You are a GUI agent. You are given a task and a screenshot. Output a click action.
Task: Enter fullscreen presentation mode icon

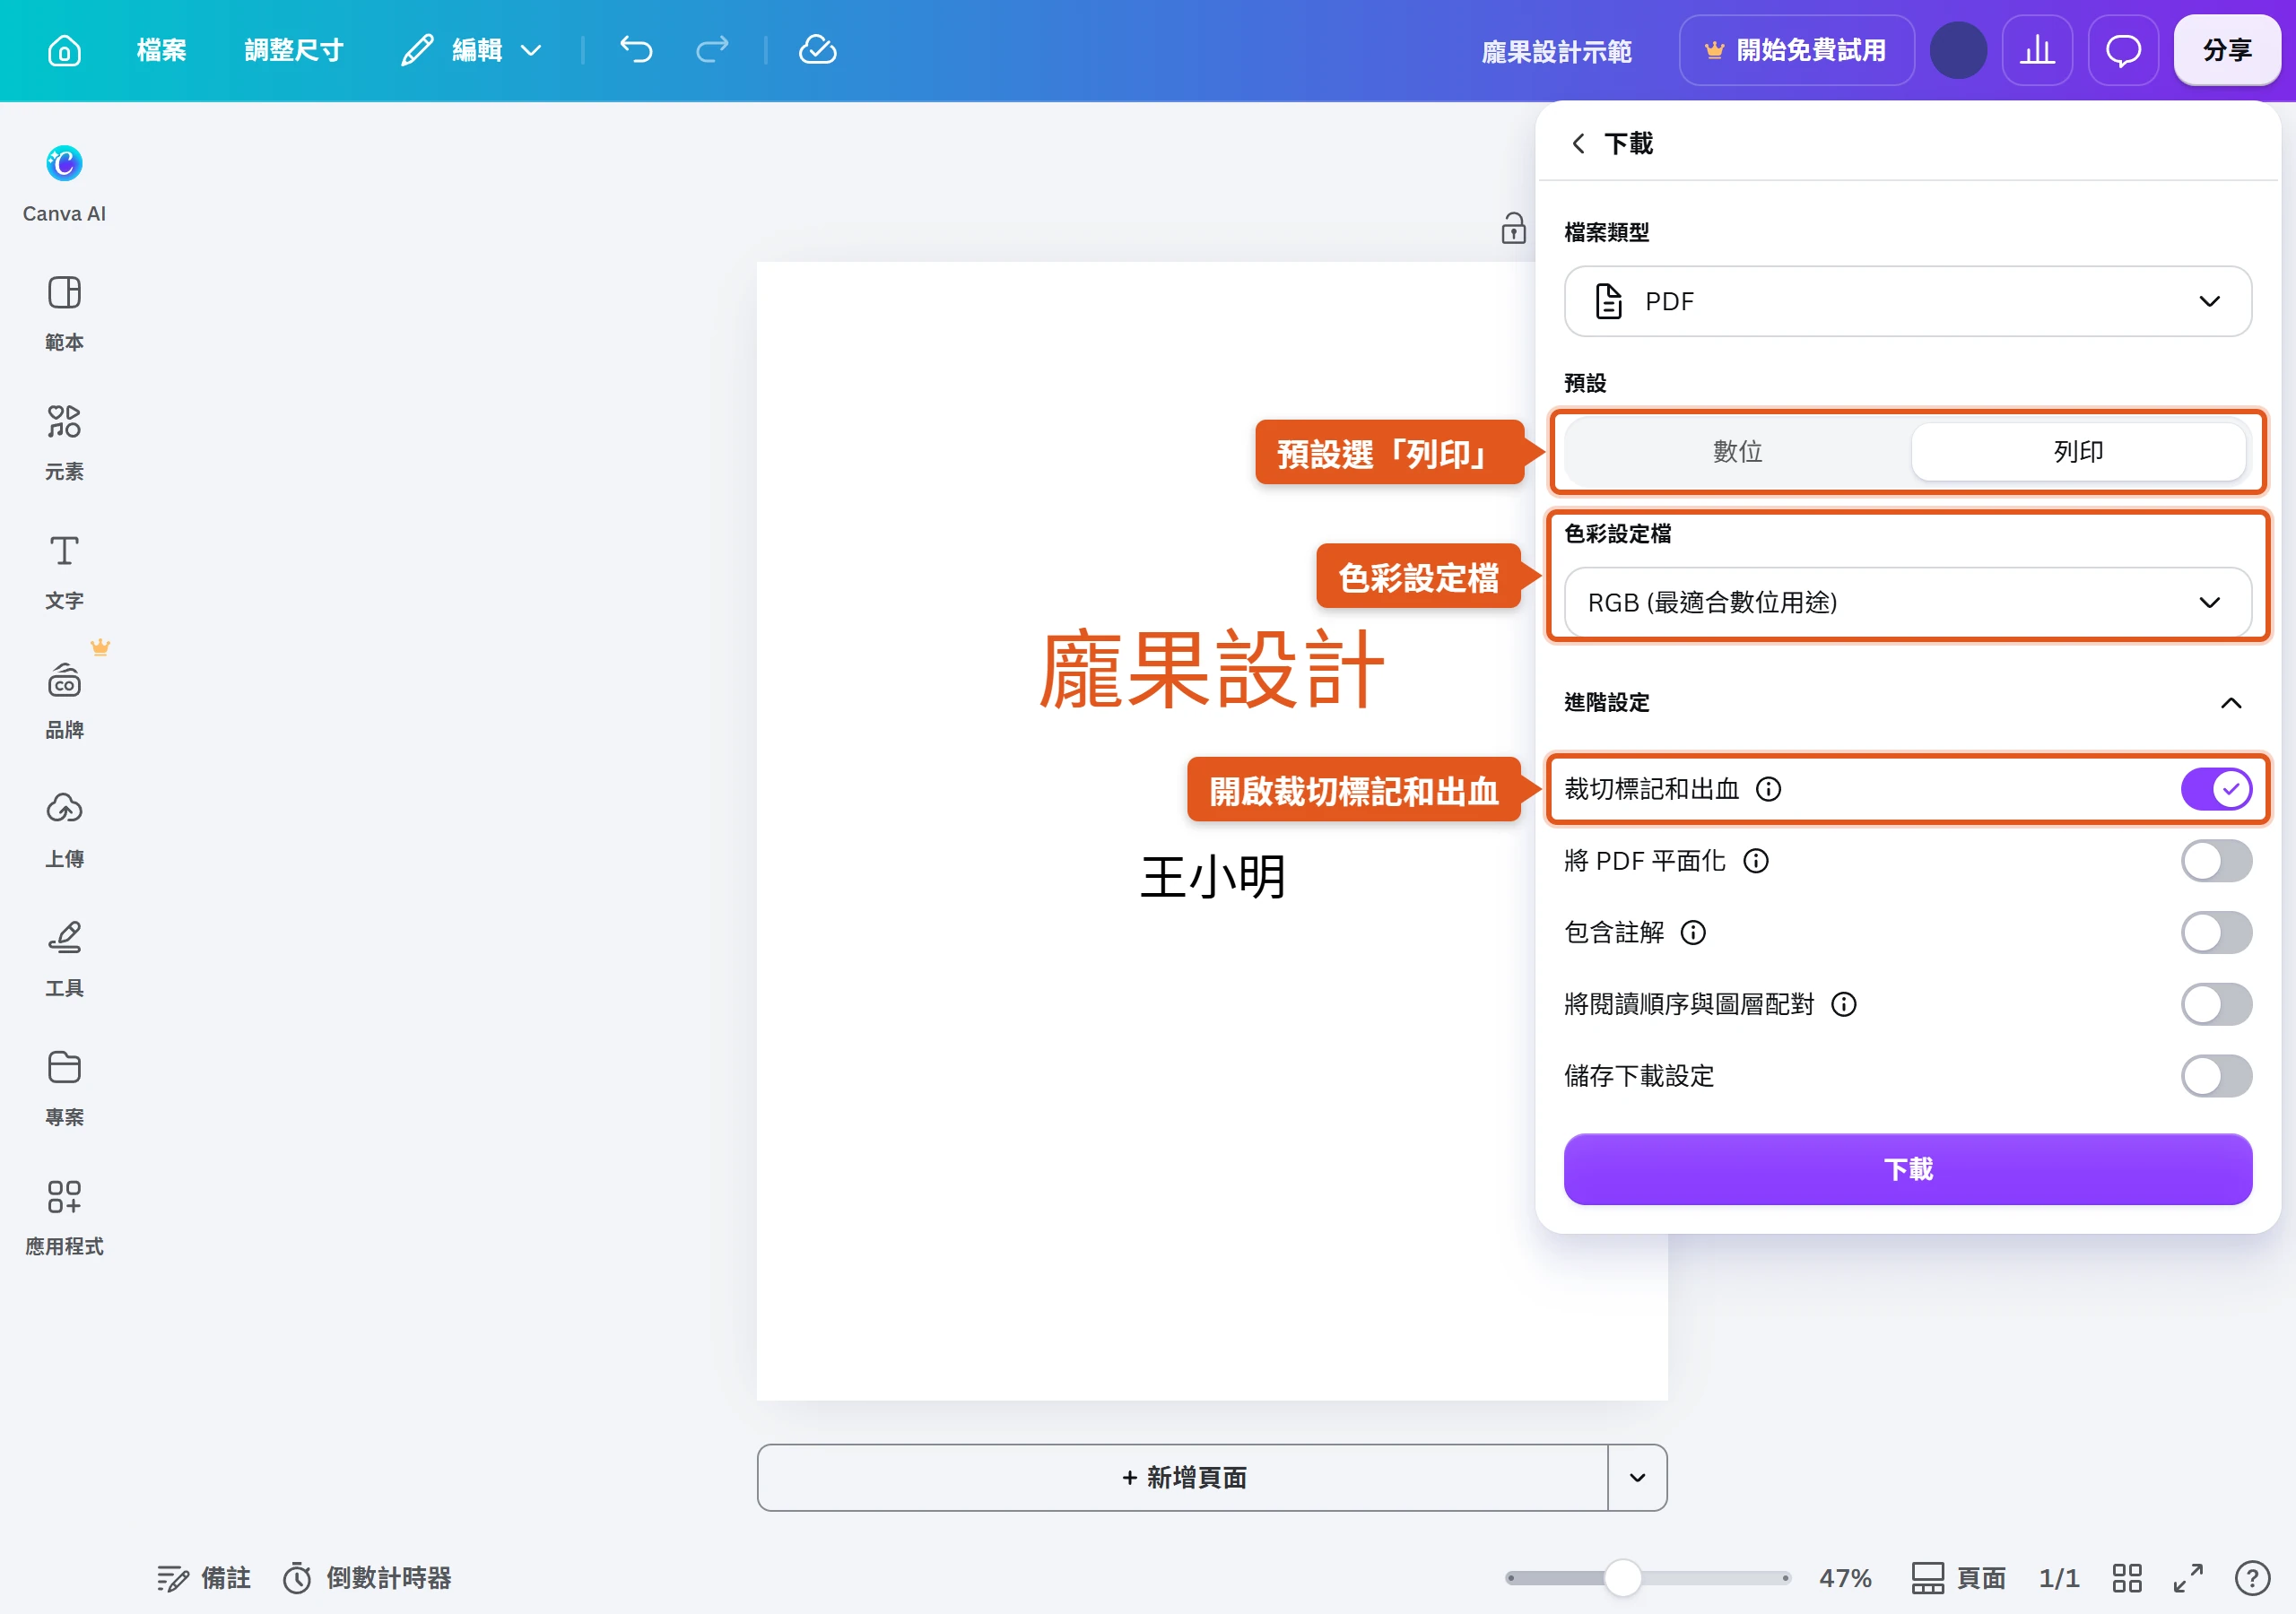(x=2188, y=1578)
